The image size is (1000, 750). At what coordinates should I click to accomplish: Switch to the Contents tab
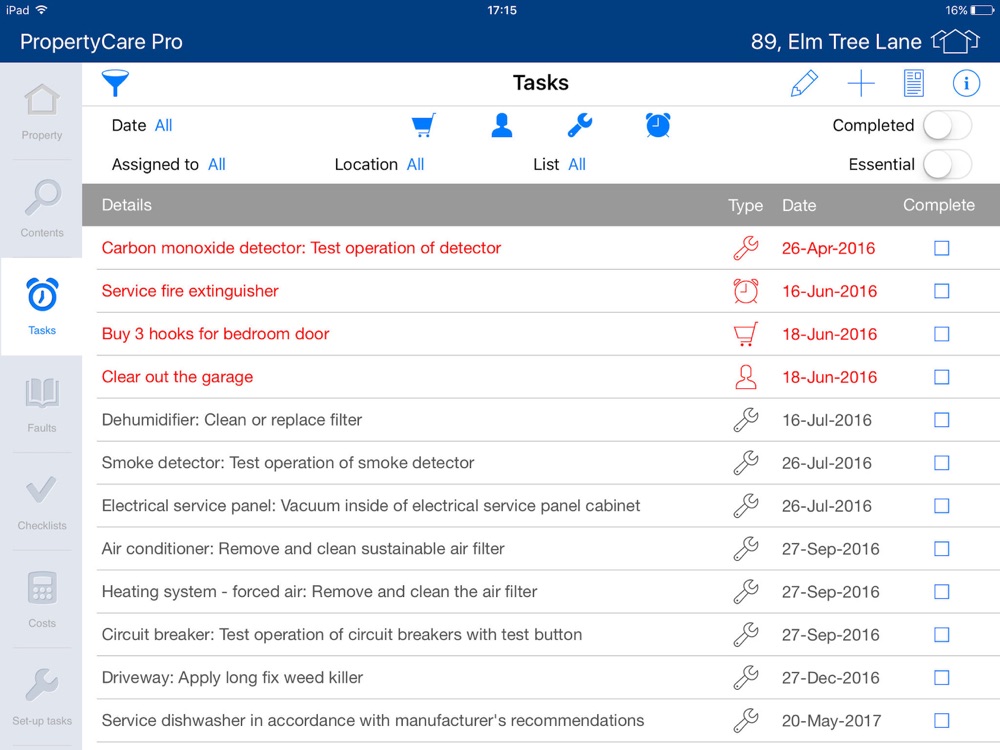click(41, 209)
